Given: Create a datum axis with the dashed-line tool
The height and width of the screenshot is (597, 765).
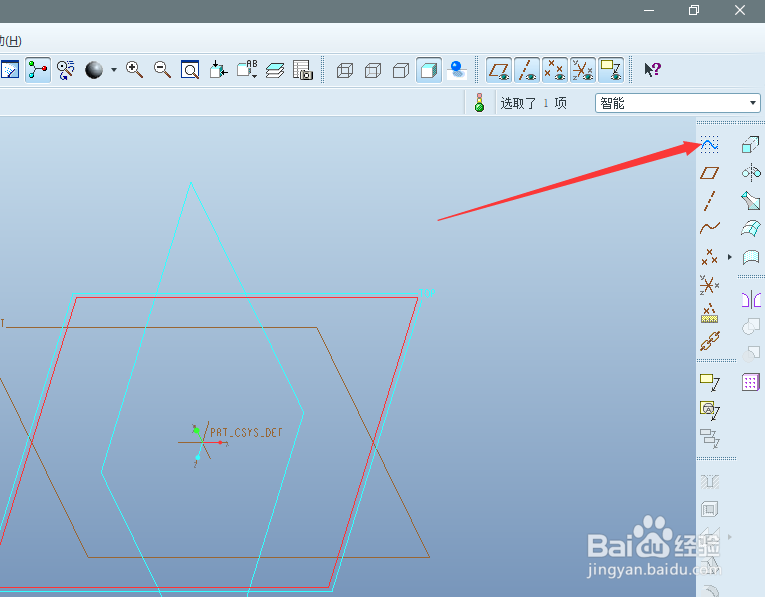Looking at the screenshot, I should tap(709, 200).
